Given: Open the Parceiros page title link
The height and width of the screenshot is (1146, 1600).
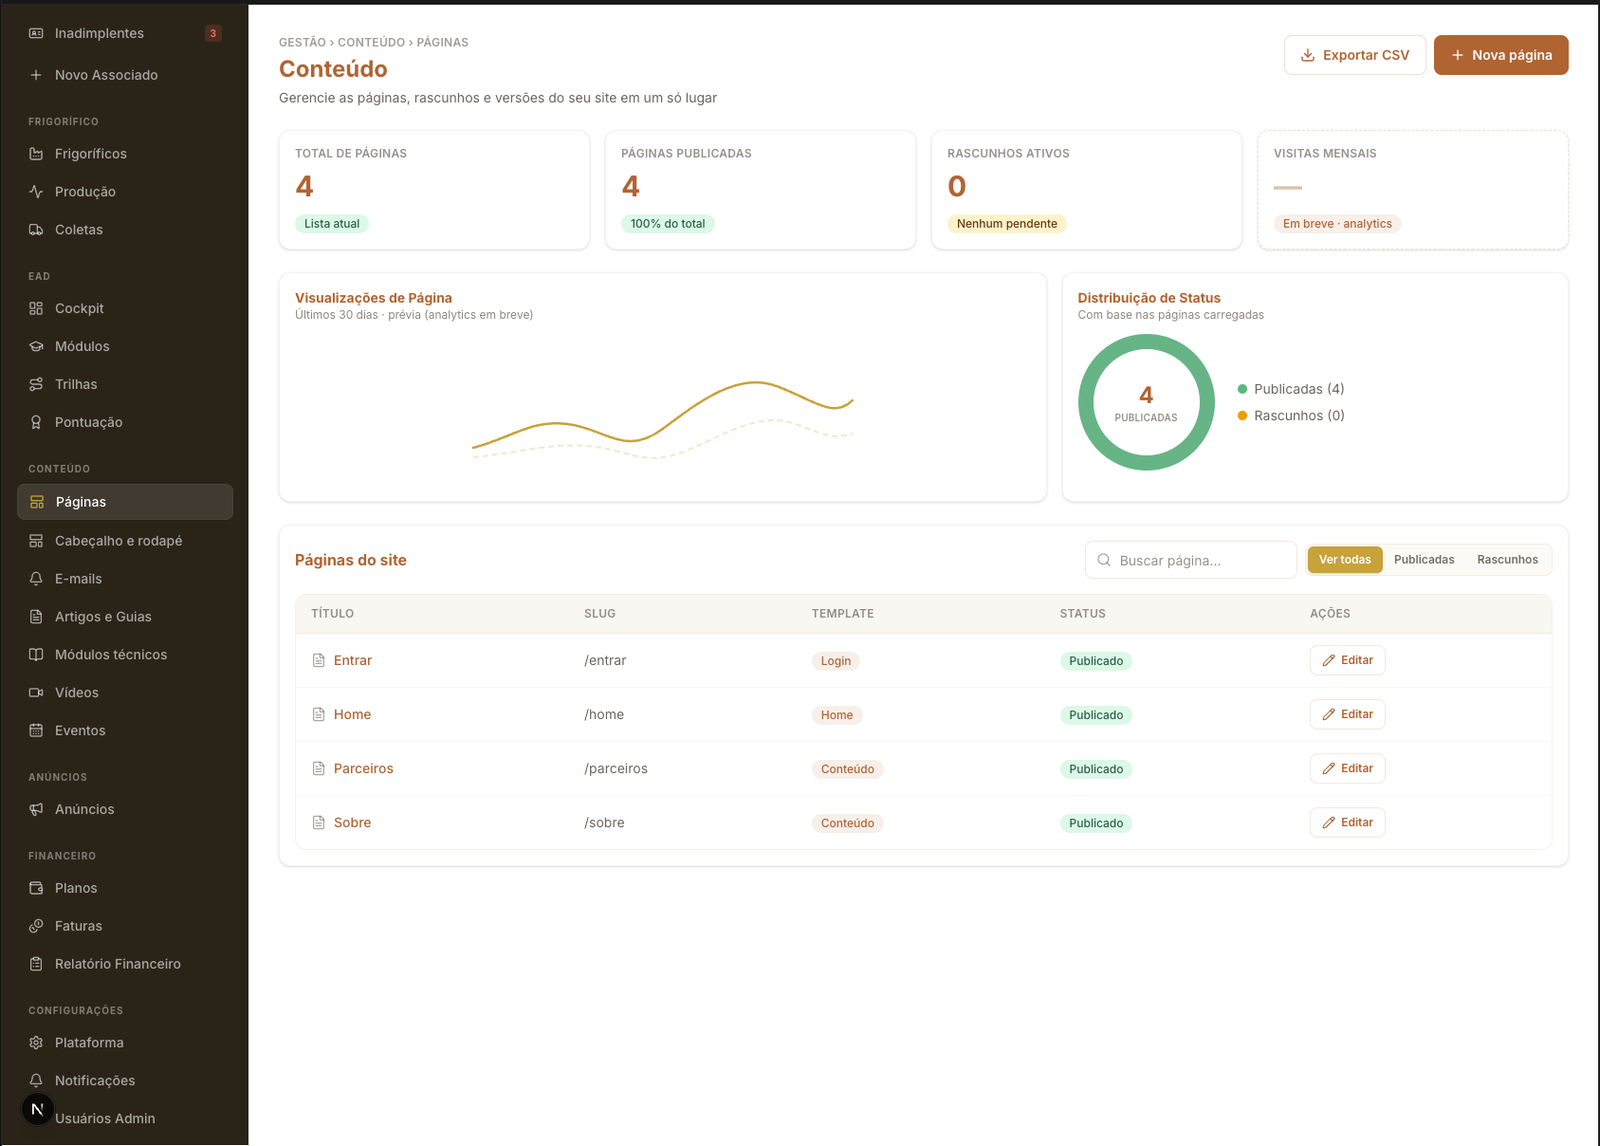Looking at the screenshot, I should coord(363,769).
